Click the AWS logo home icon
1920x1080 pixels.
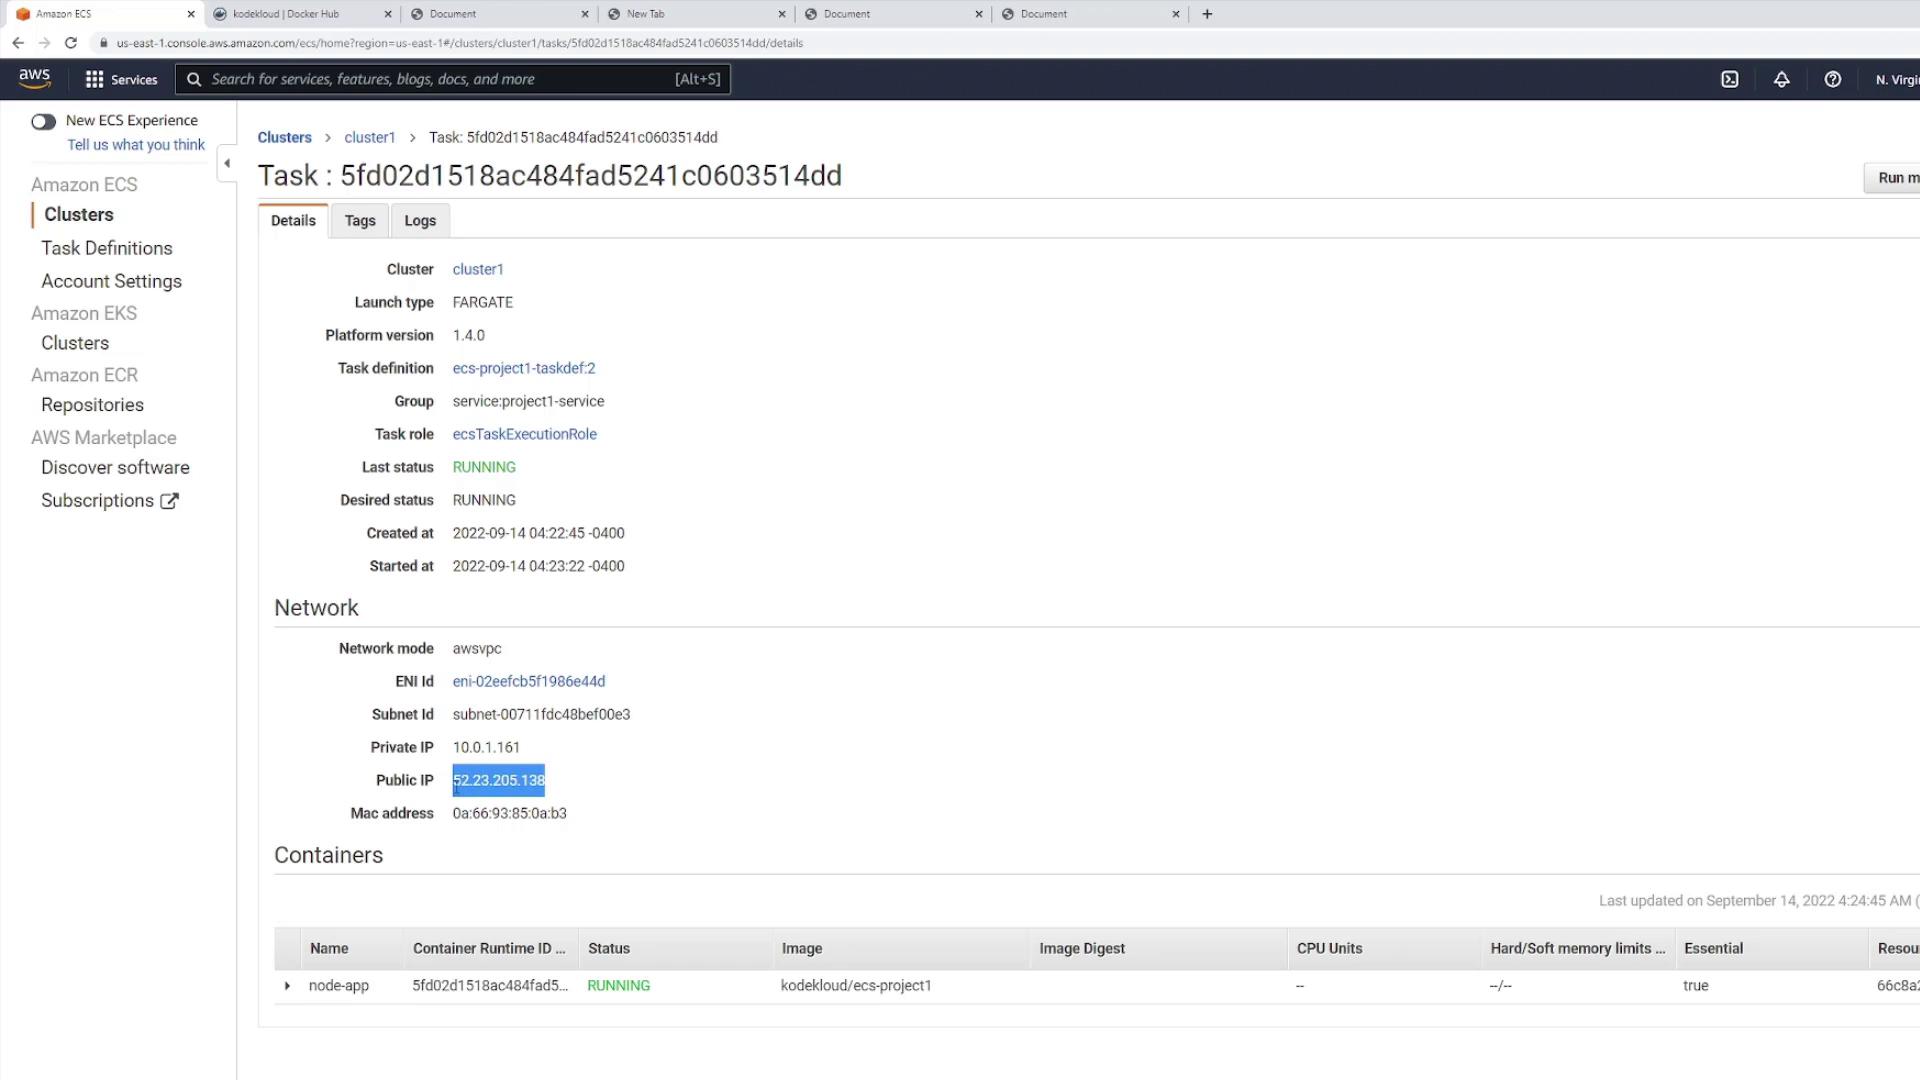pyautogui.click(x=34, y=78)
